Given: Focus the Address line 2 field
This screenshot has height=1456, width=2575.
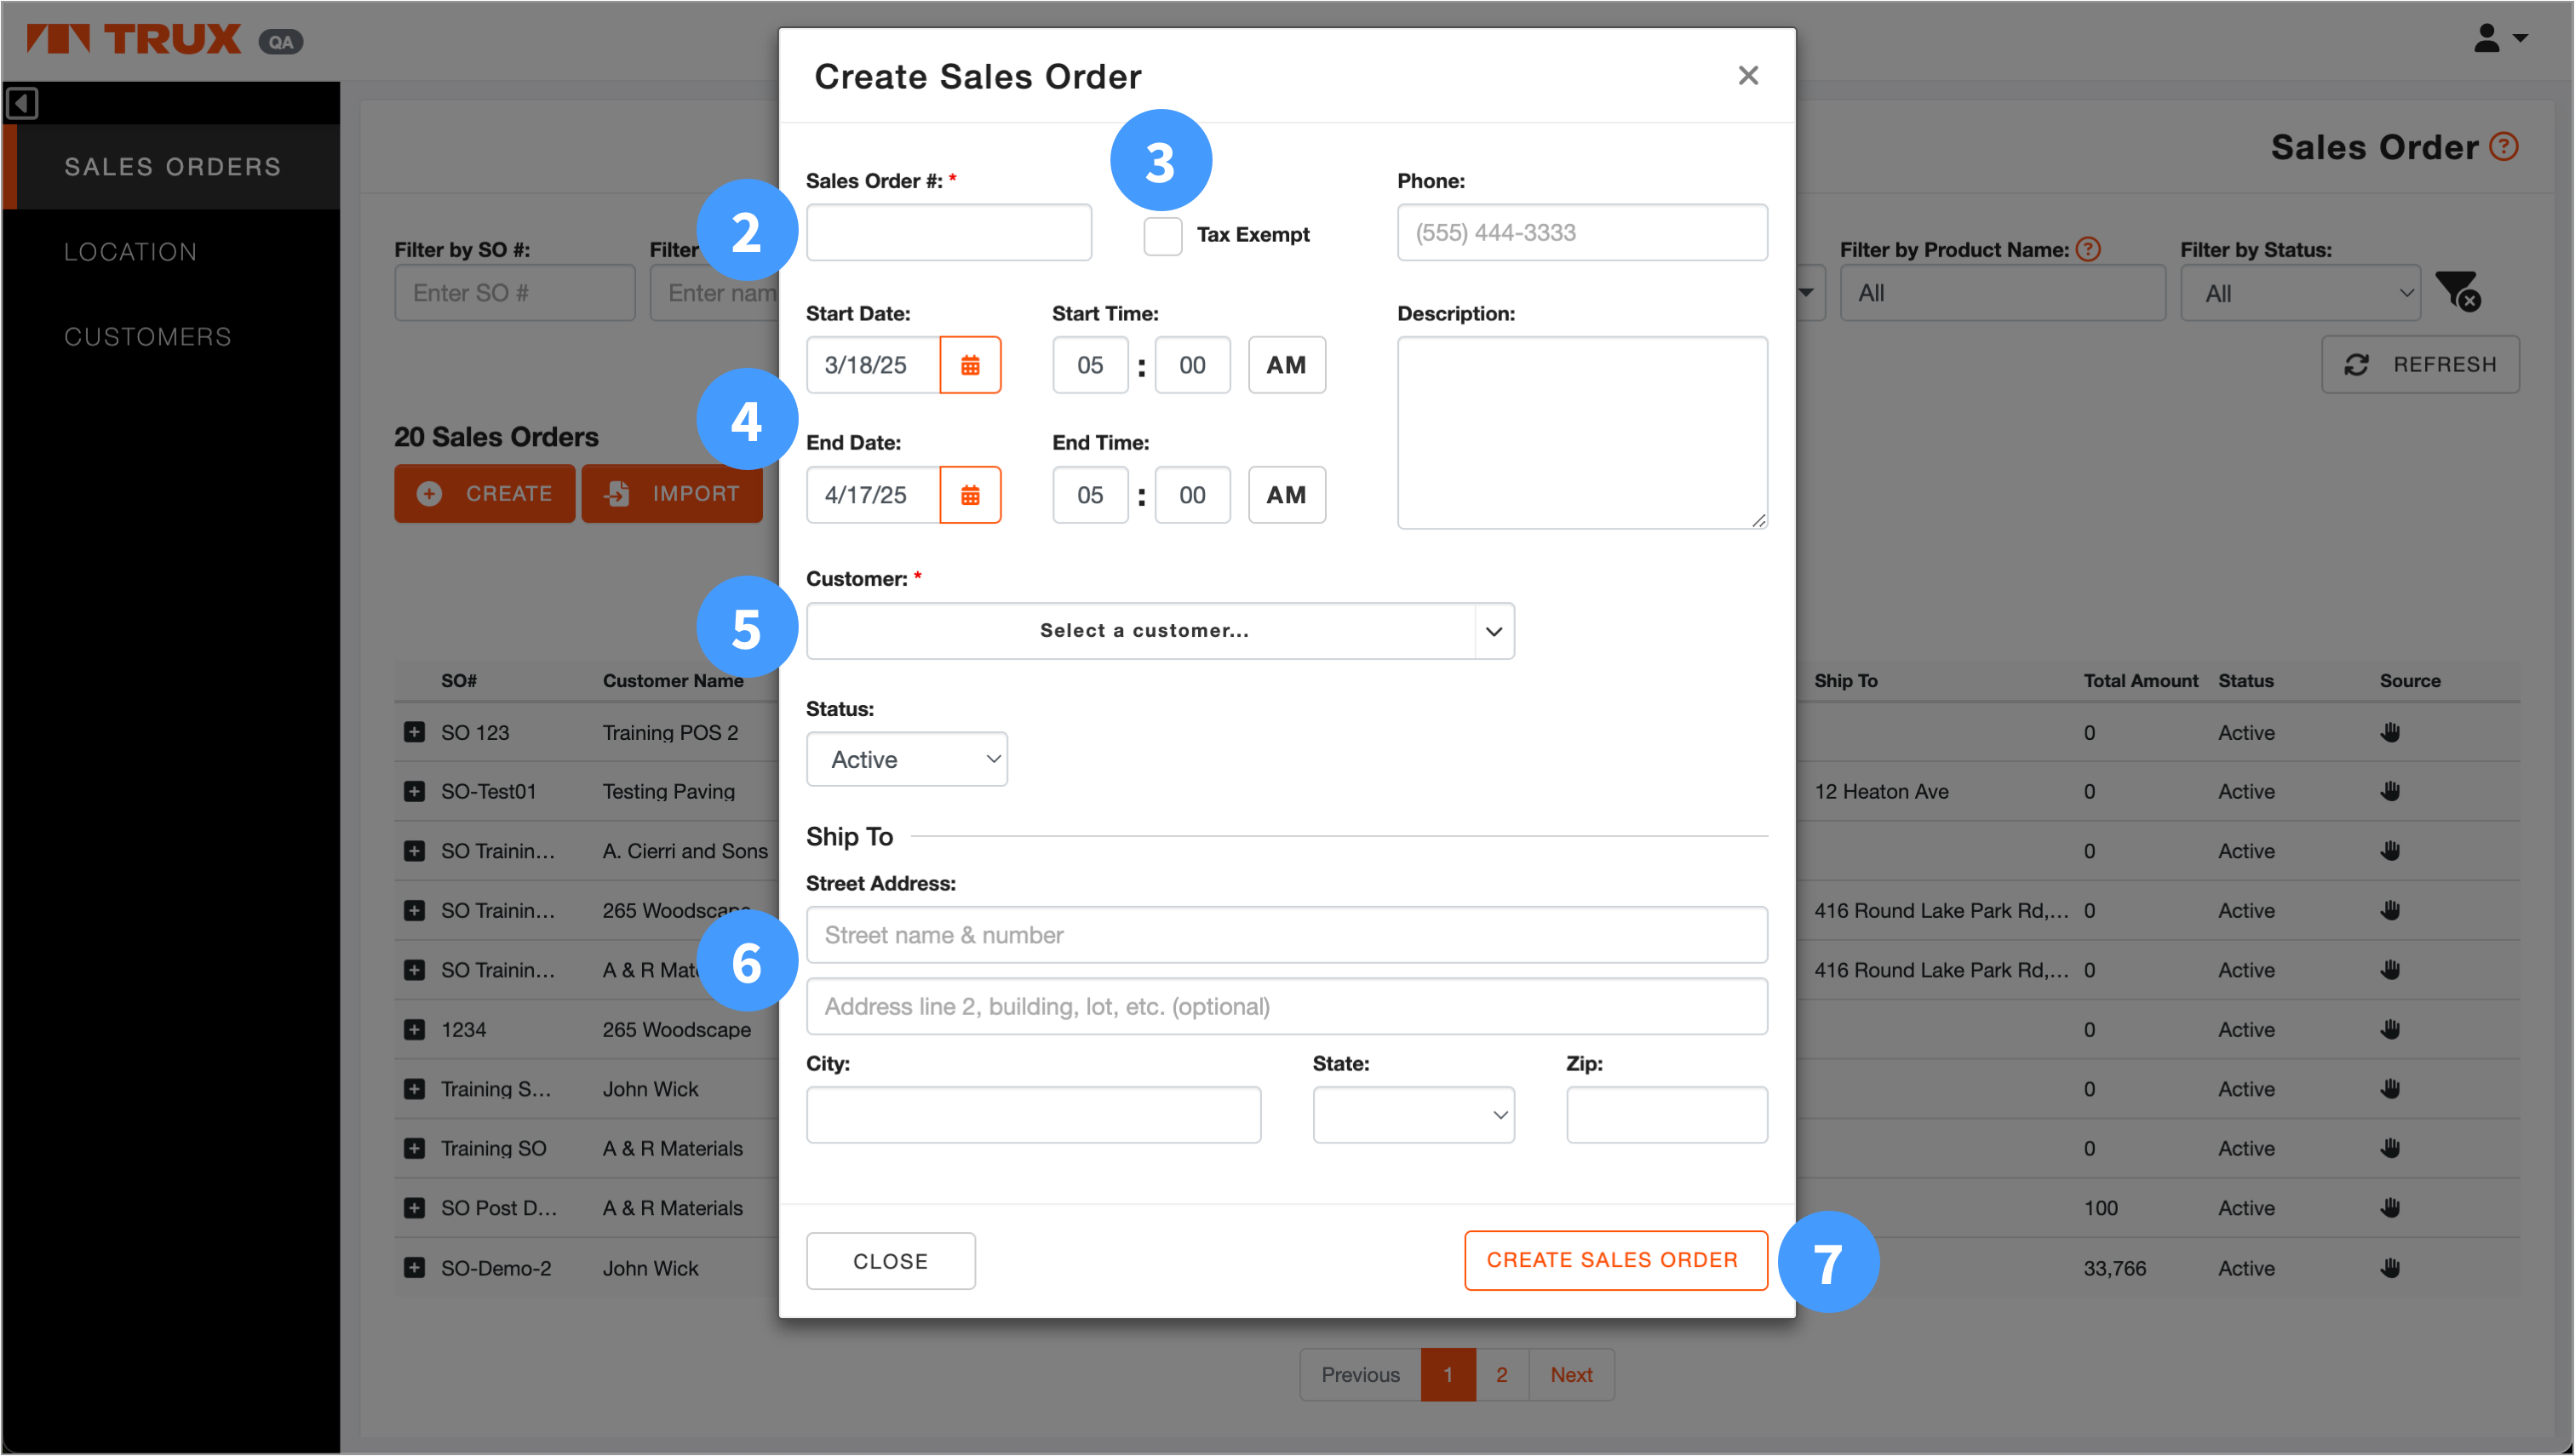Looking at the screenshot, I should click(1287, 1007).
